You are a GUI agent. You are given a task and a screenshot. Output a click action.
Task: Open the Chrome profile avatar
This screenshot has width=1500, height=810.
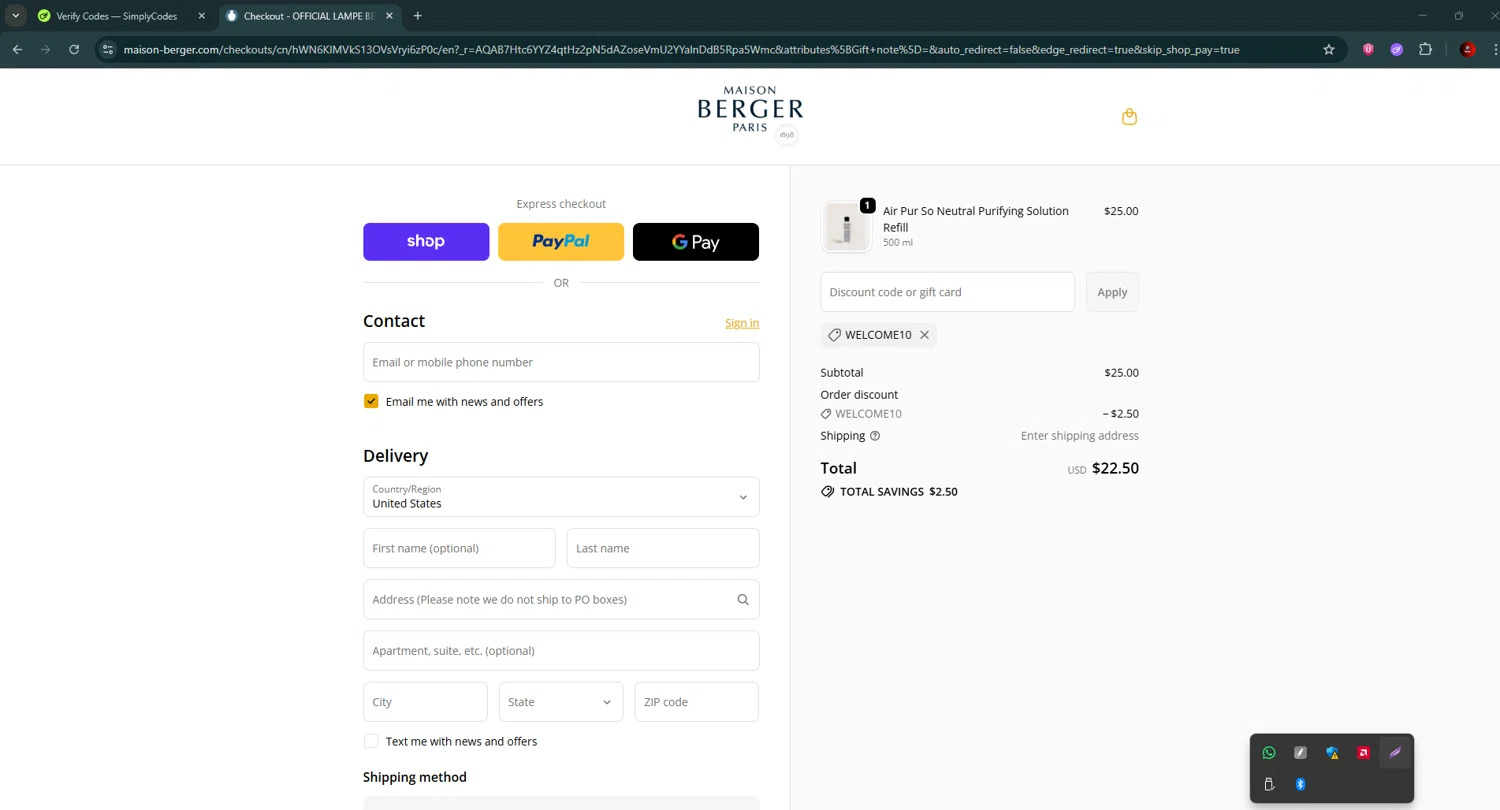click(x=1467, y=49)
